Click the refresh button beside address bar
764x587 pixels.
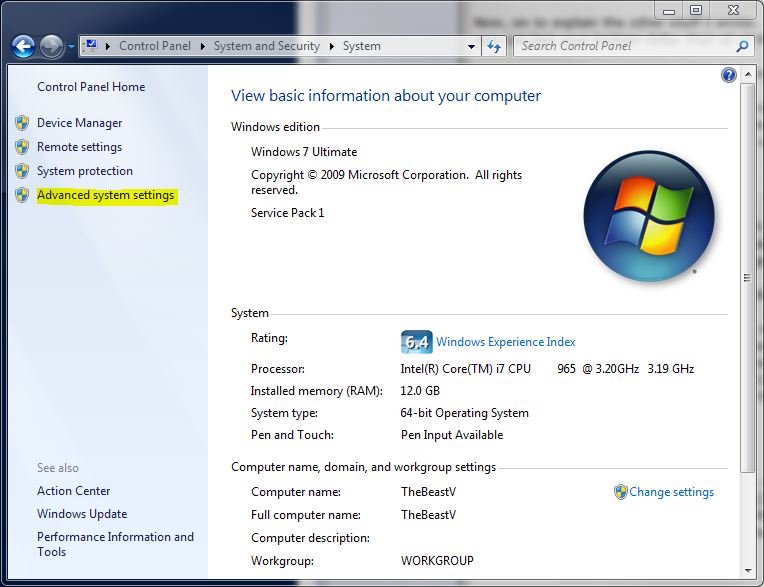pyautogui.click(x=494, y=46)
